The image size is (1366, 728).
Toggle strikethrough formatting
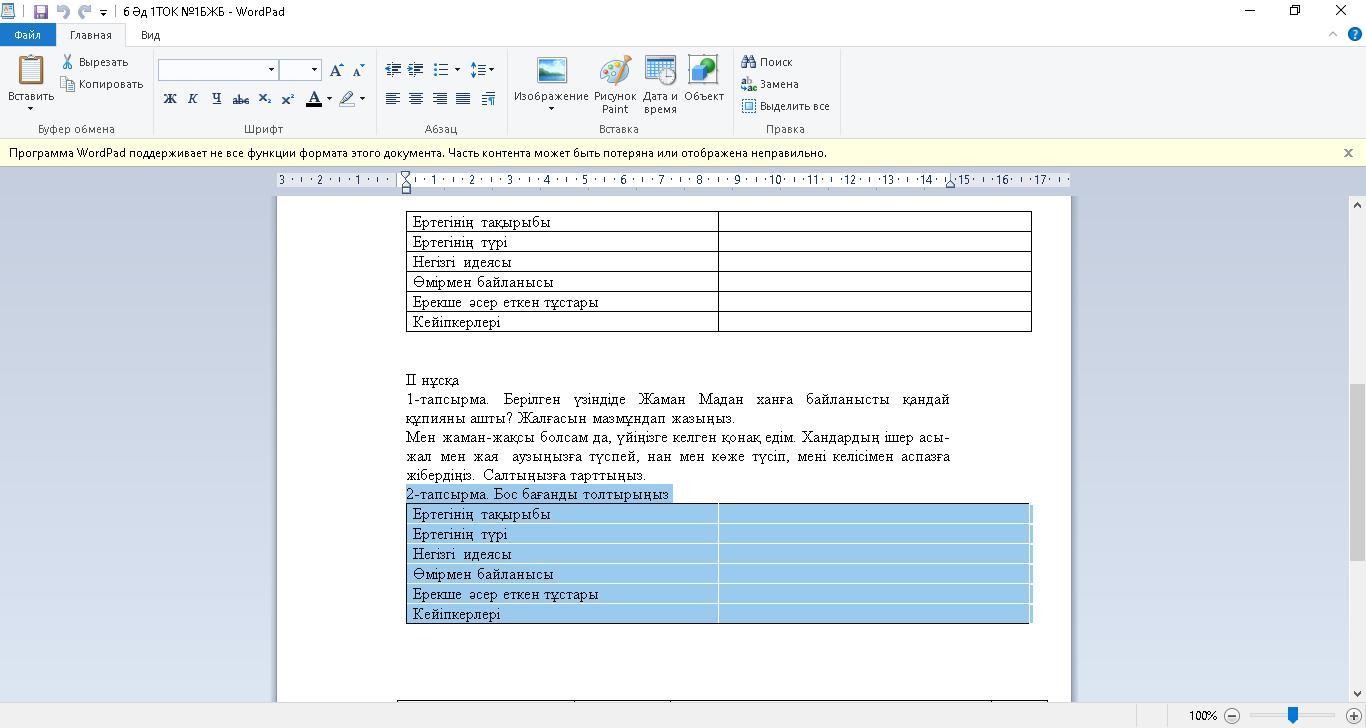tap(240, 99)
